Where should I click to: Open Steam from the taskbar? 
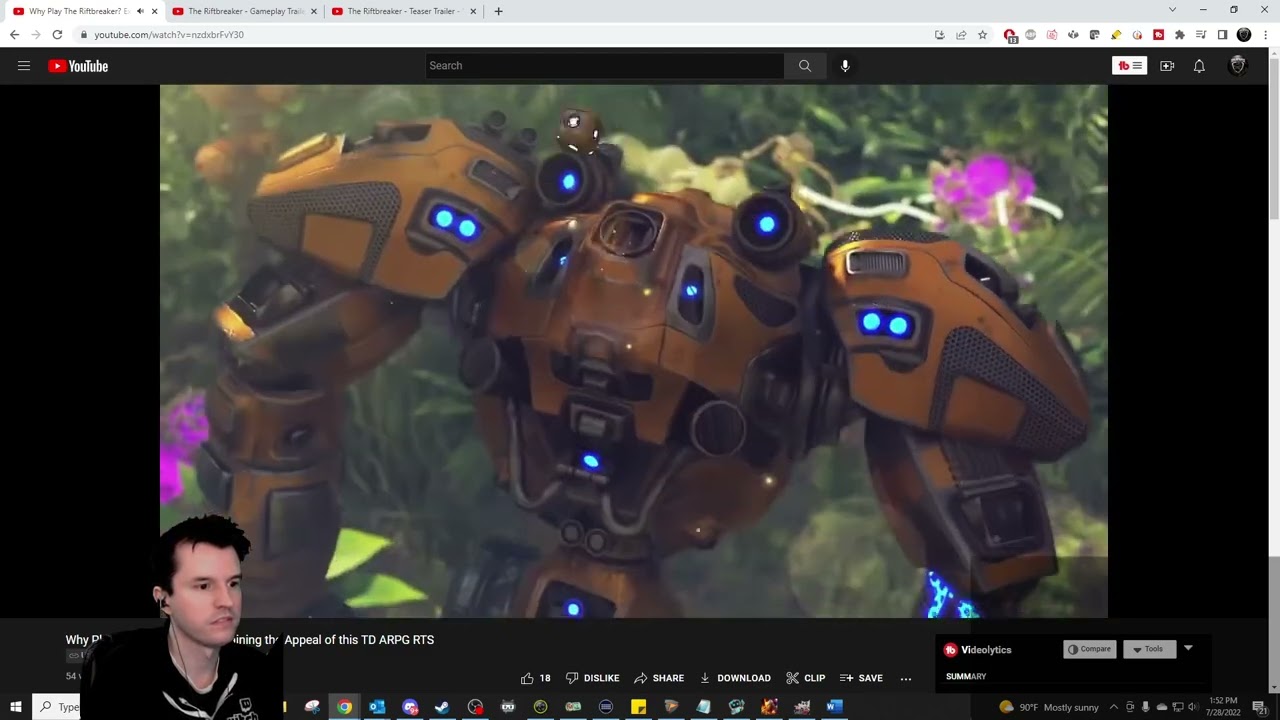(442, 707)
